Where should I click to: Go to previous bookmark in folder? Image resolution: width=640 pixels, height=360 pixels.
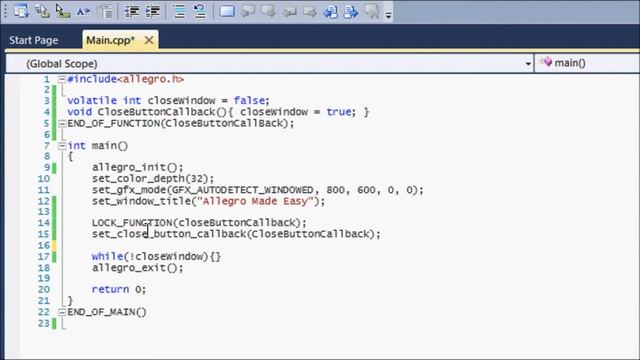pyautogui.click(x=289, y=11)
